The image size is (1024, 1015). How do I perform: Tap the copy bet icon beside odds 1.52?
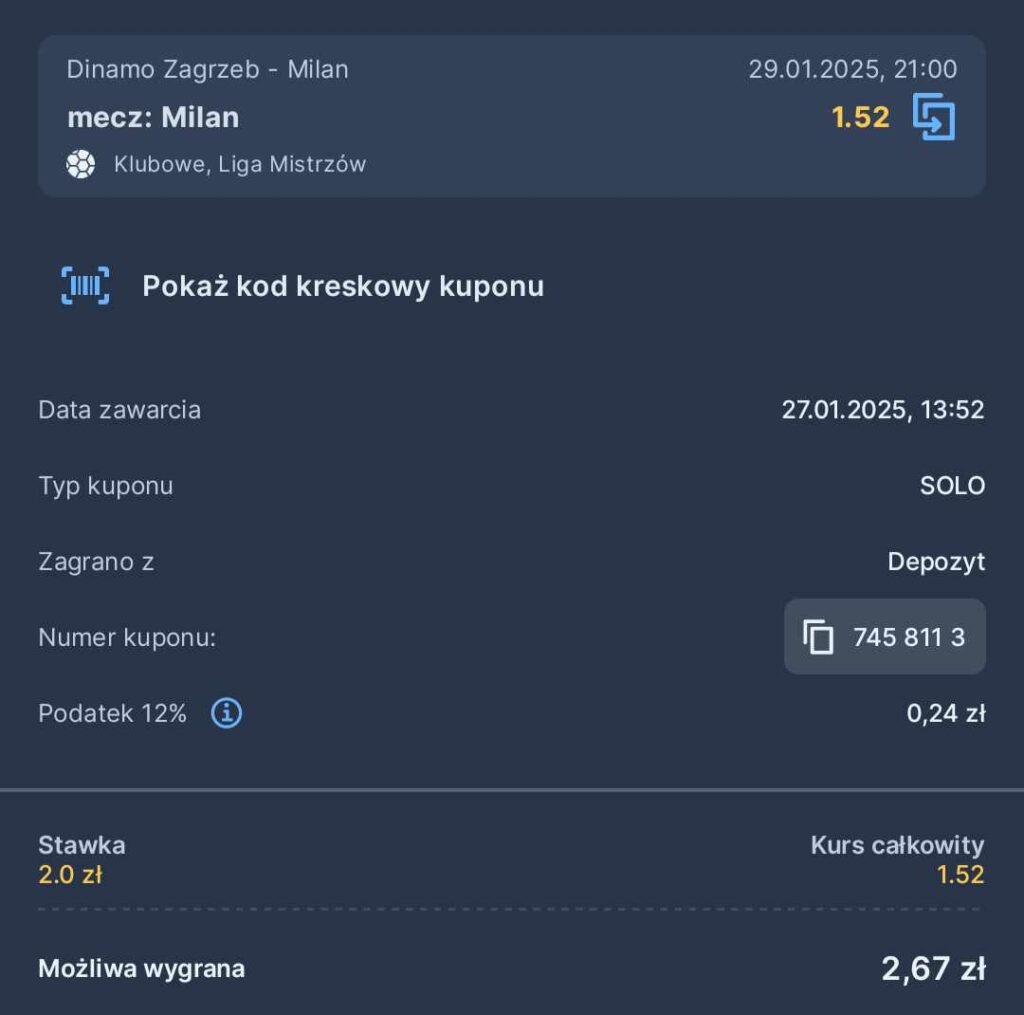(x=934, y=117)
